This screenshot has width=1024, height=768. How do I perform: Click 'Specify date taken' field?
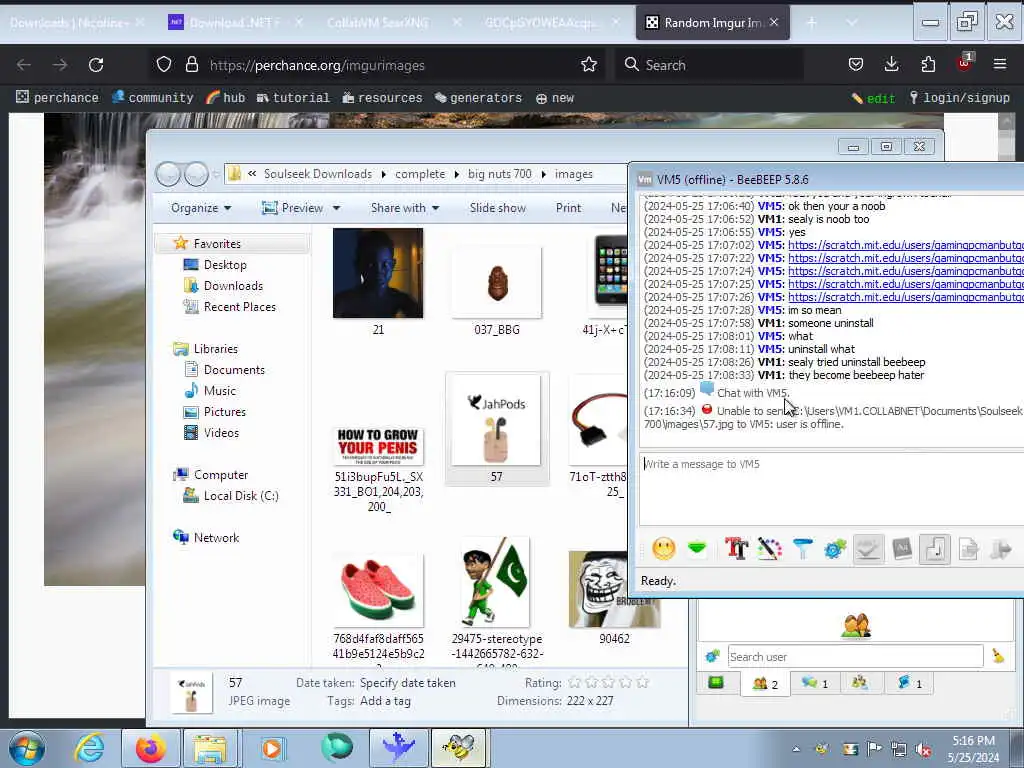[408, 682]
